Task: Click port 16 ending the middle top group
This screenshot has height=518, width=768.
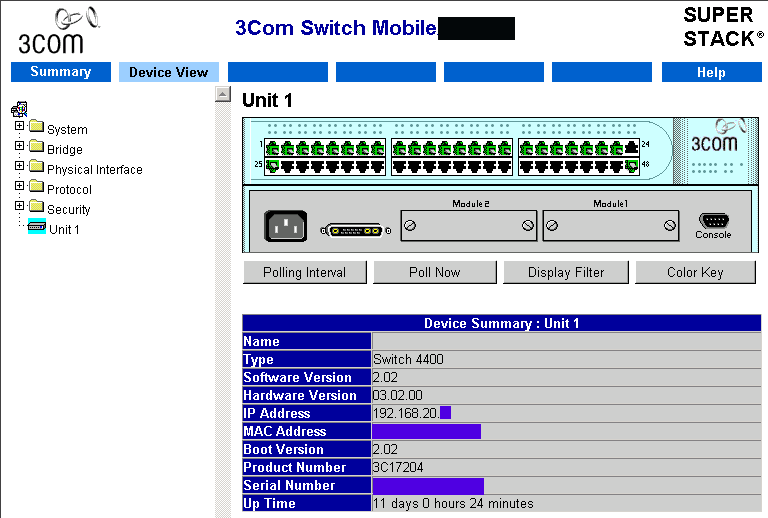Action: coord(505,148)
